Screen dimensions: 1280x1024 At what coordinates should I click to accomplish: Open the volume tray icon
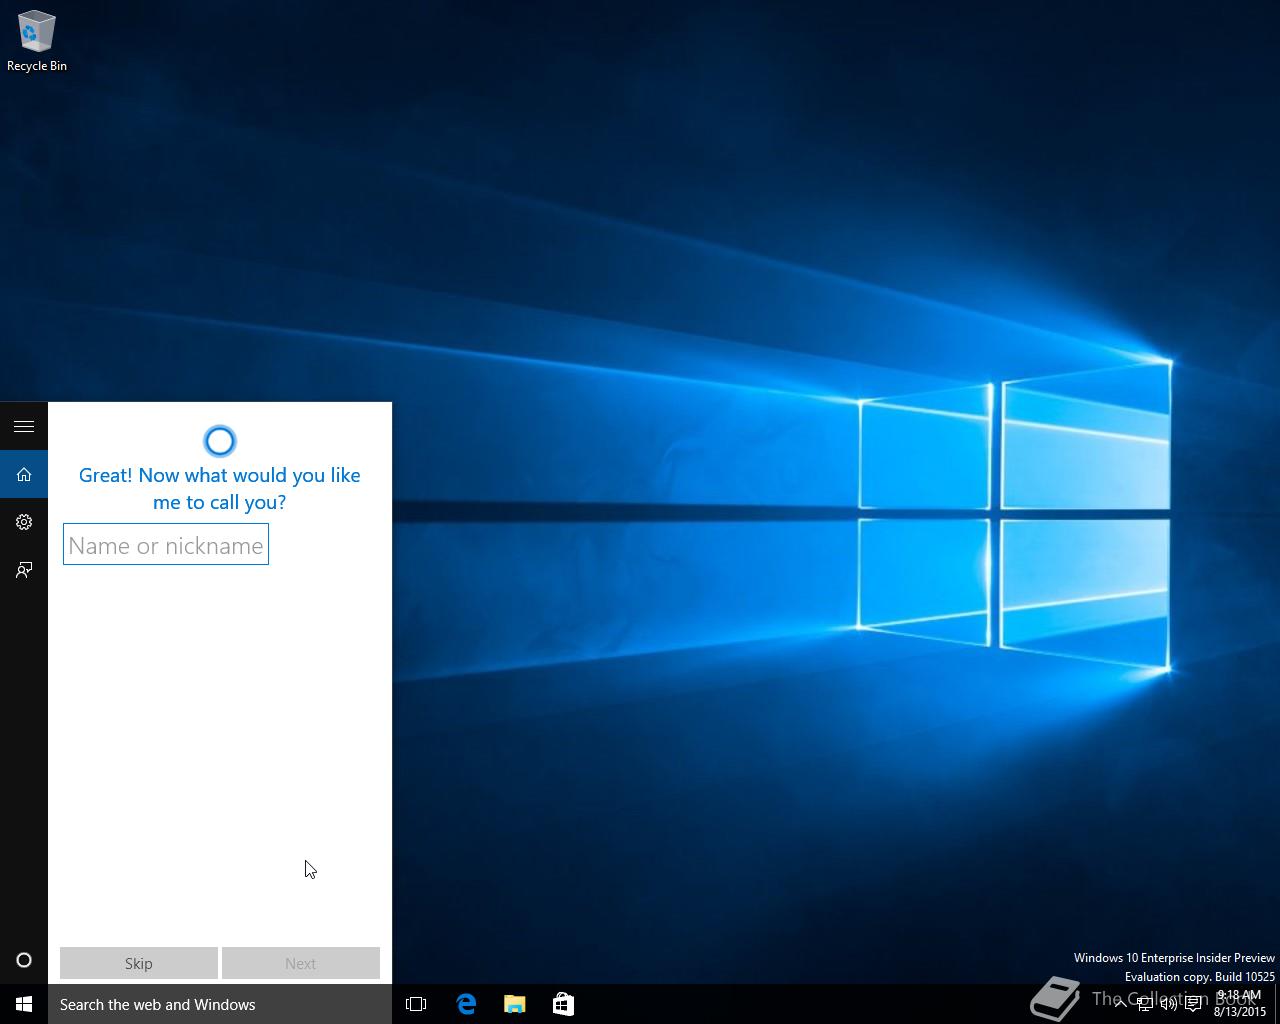coord(1168,1004)
